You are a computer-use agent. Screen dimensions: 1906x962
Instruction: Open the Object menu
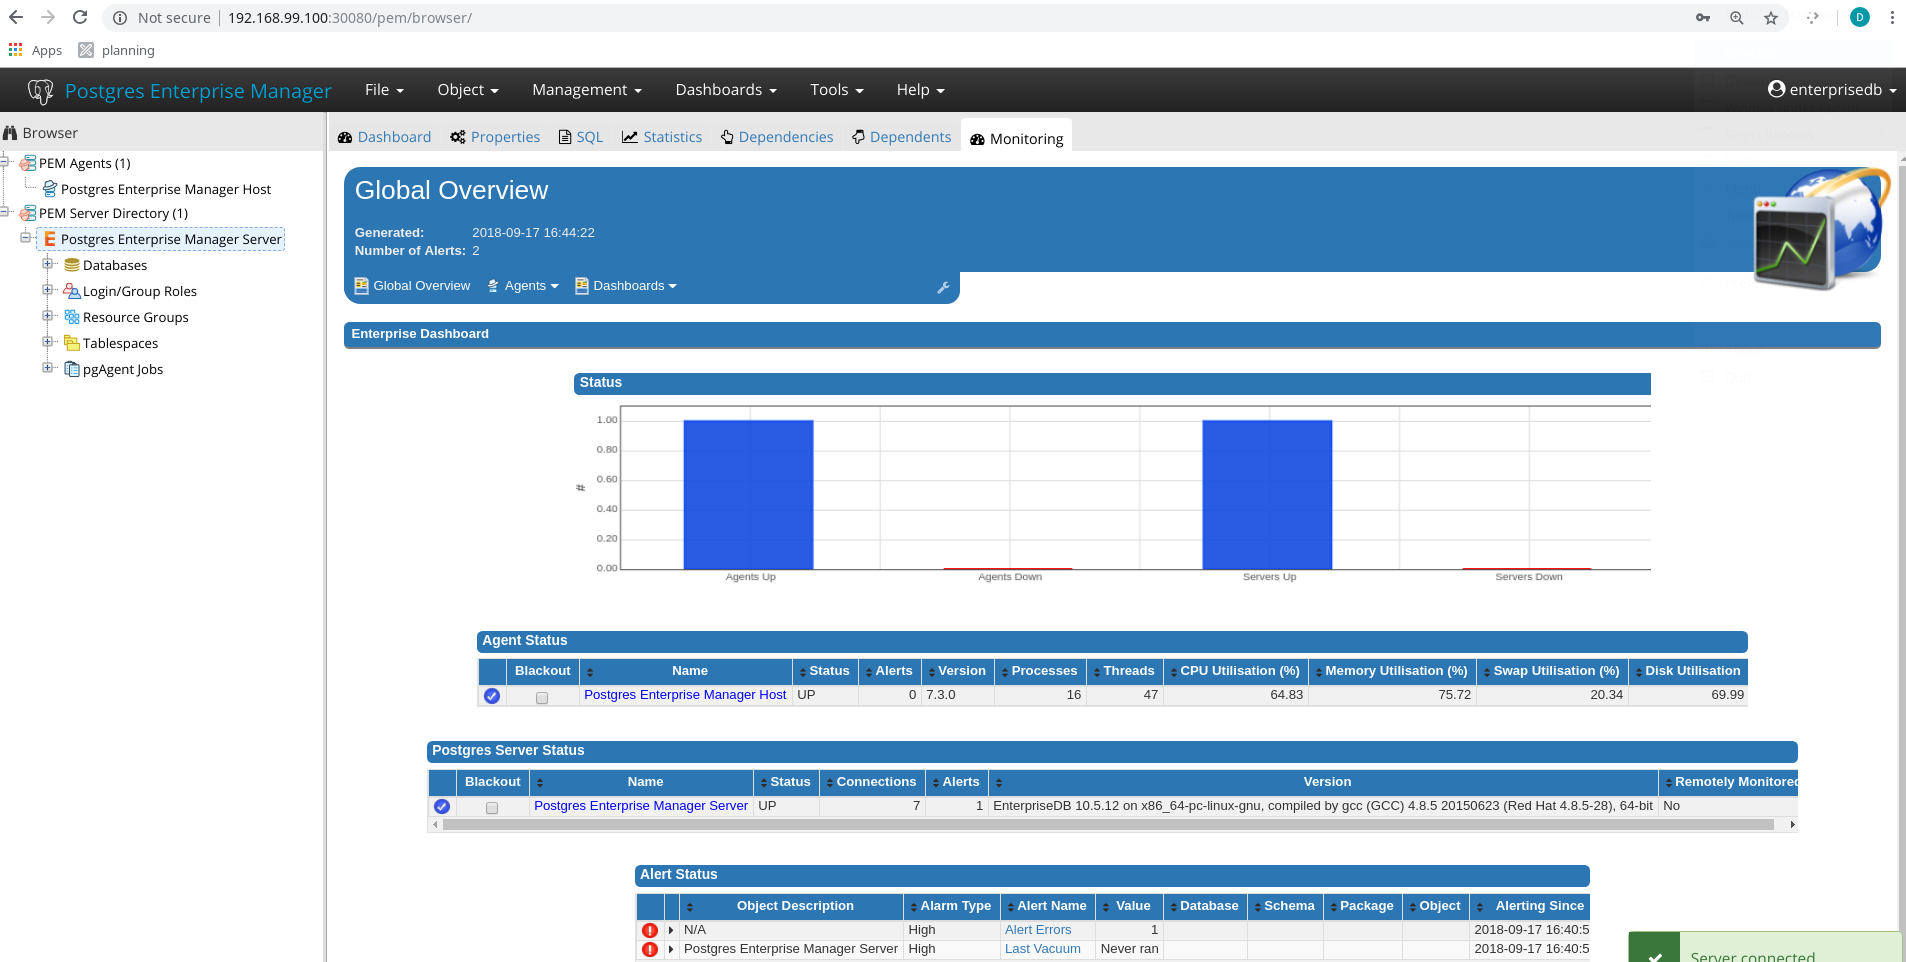[468, 90]
